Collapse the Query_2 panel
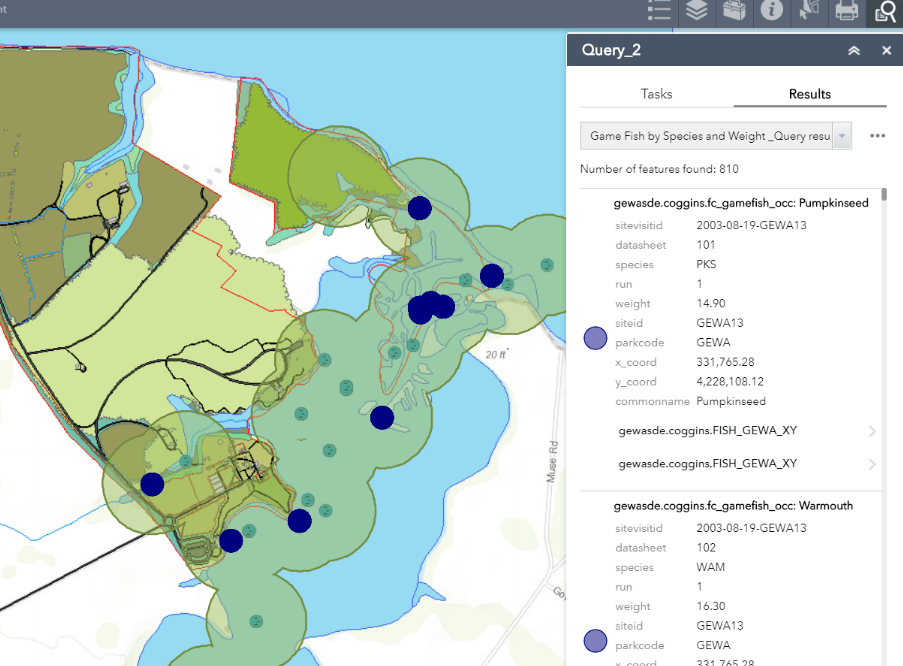Screen dimensions: 903x666 854,51
